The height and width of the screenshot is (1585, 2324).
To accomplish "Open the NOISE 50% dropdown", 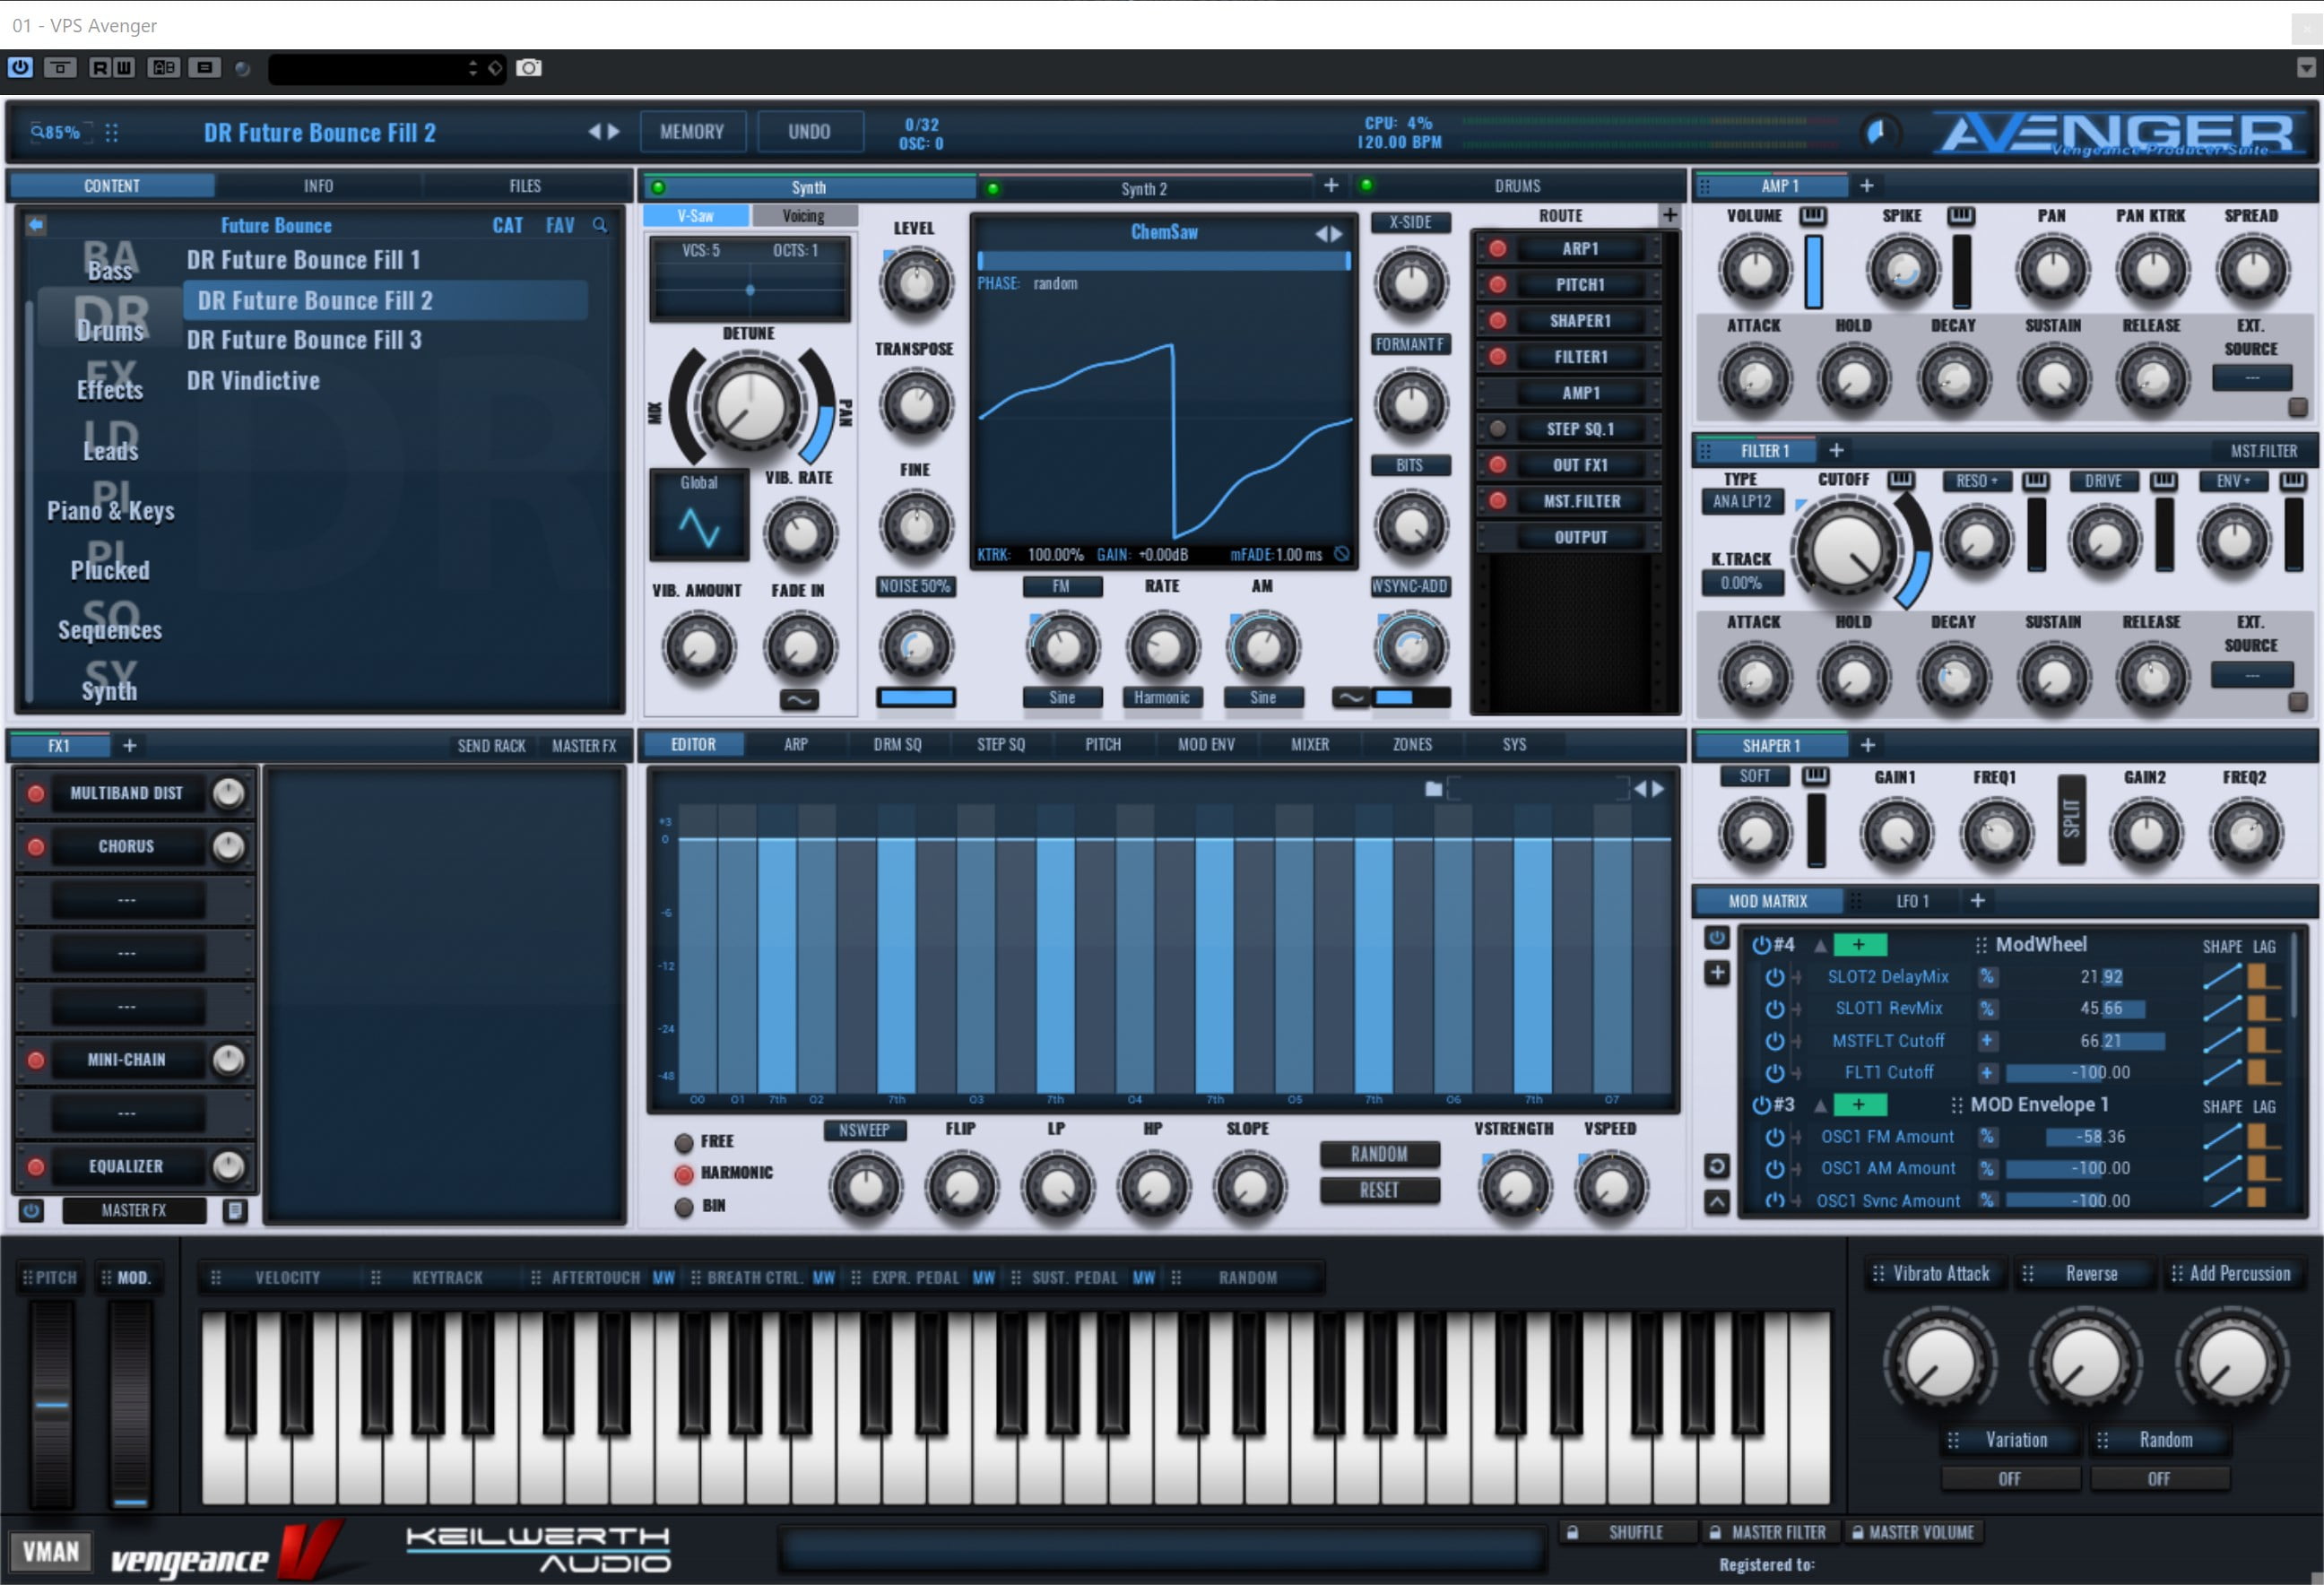I will tap(915, 586).
